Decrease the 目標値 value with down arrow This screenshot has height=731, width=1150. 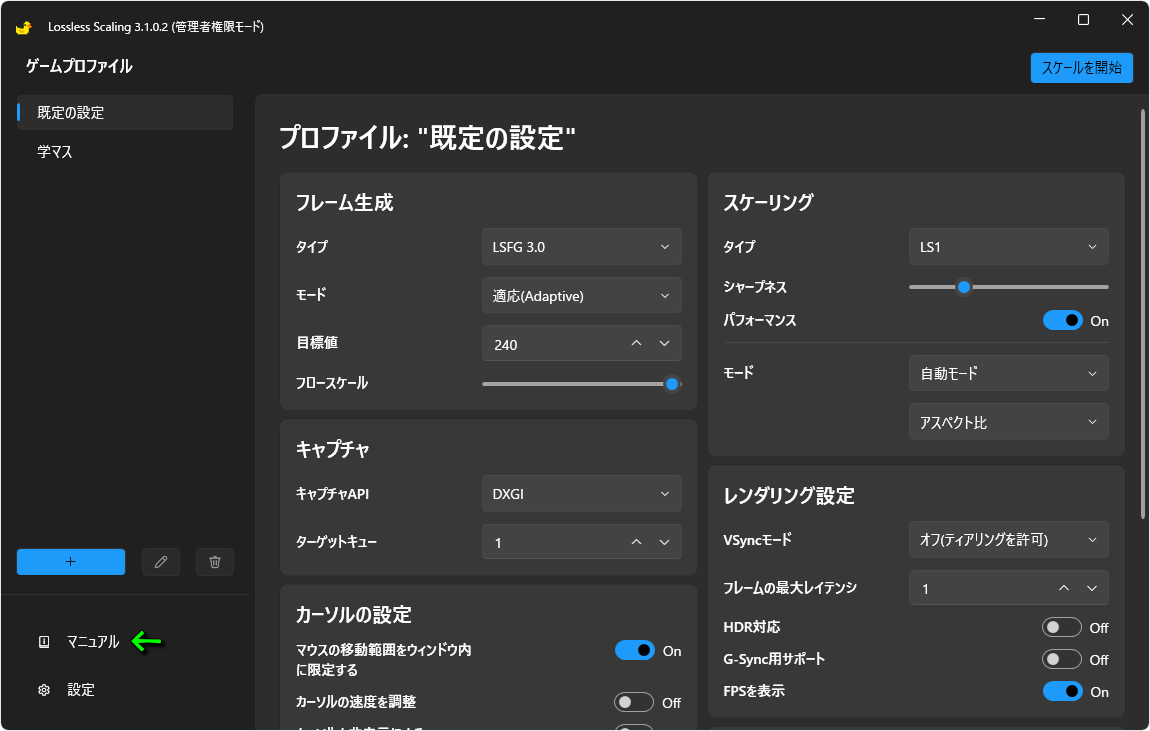pyautogui.click(x=665, y=343)
